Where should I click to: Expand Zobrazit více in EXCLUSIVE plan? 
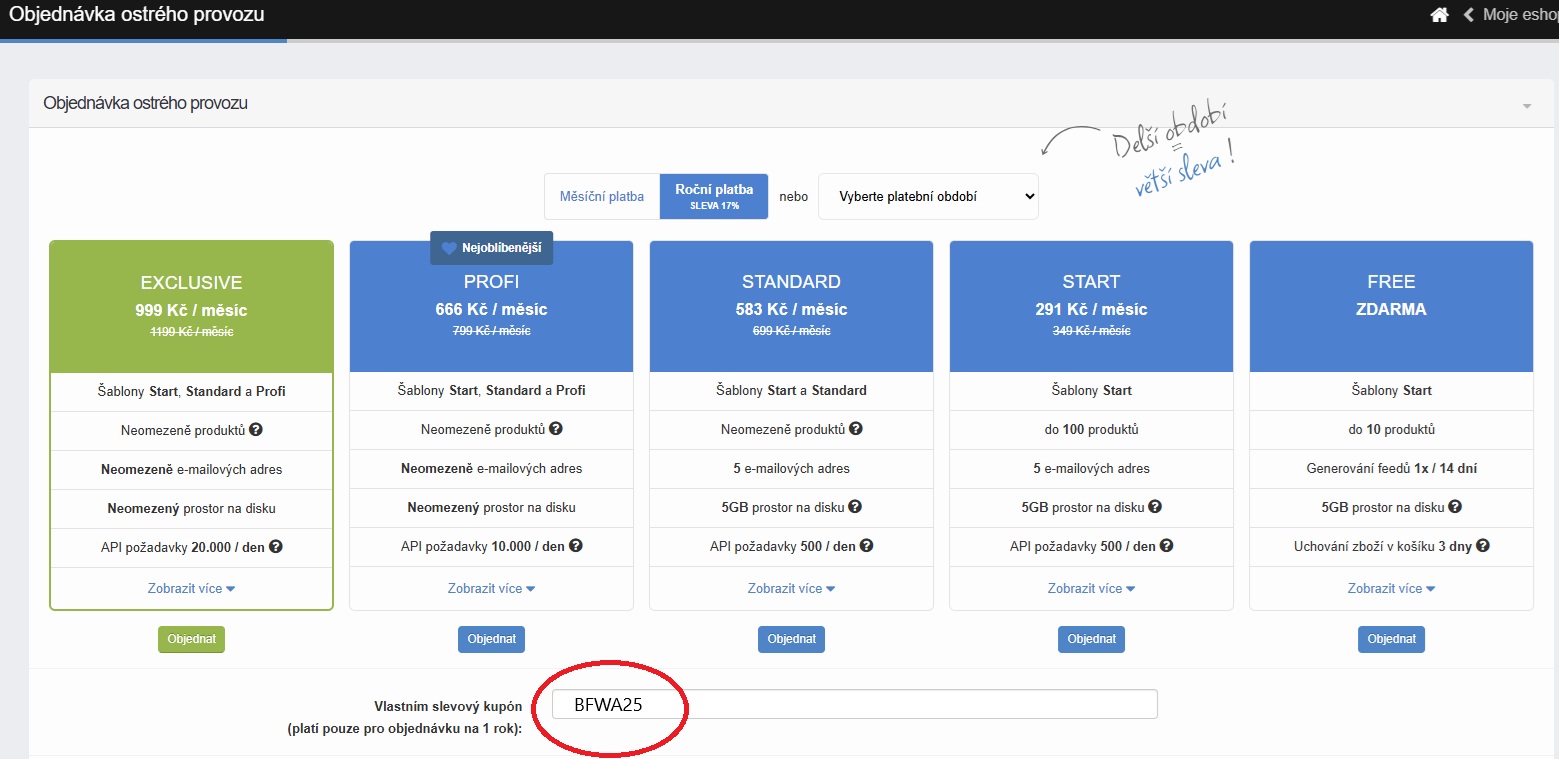(191, 589)
